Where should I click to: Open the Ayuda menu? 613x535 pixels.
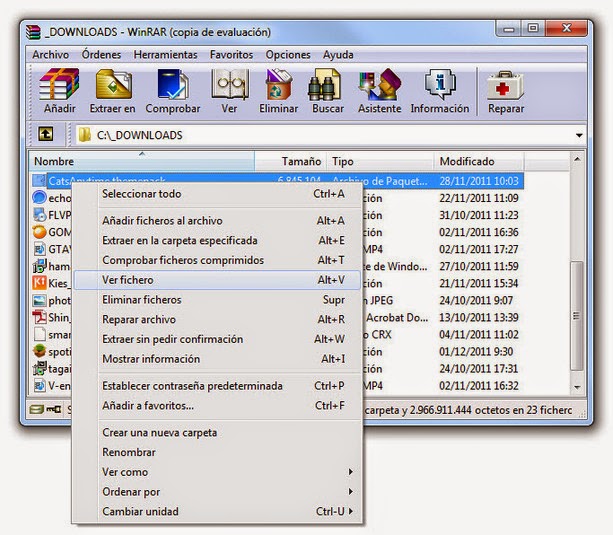[x=338, y=54]
